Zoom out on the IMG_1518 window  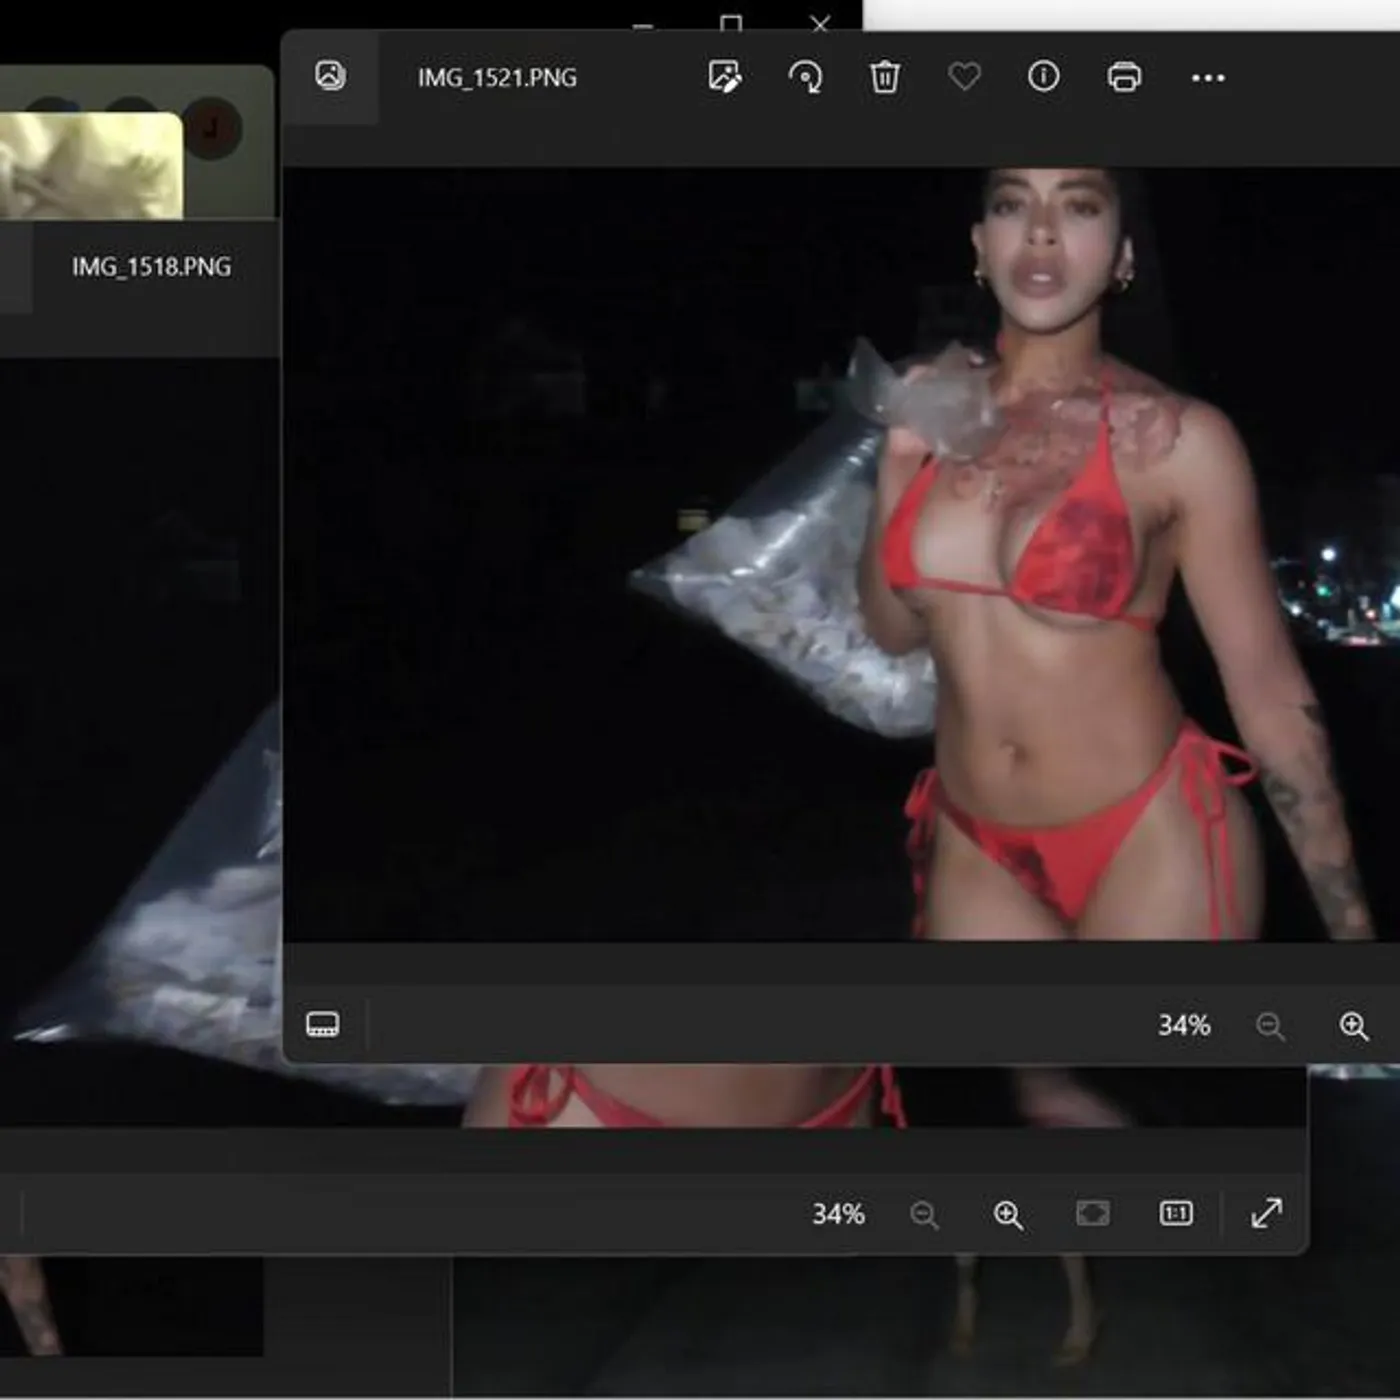[x=924, y=1215]
